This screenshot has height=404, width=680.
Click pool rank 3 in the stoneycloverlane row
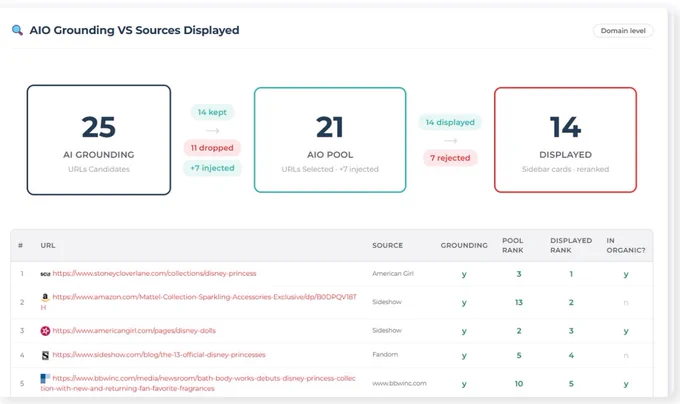[x=519, y=274]
